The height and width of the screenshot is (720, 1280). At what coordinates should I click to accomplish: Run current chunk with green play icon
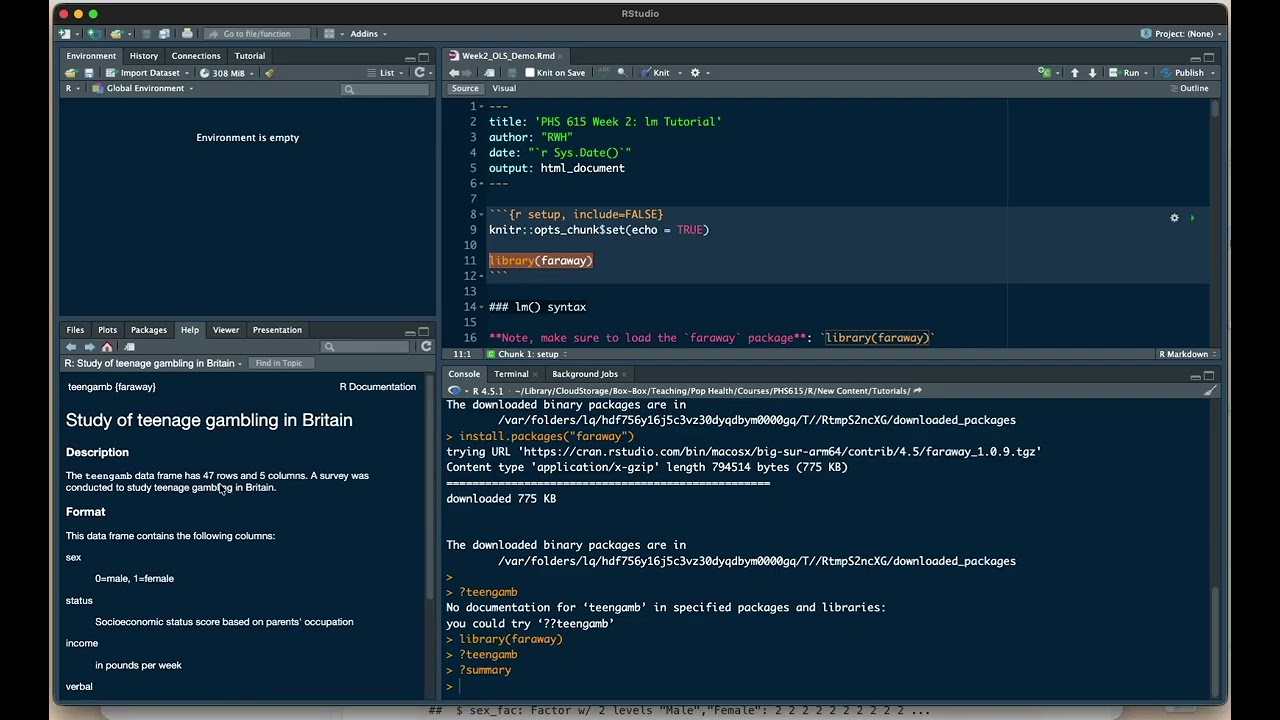(1192, 218)
